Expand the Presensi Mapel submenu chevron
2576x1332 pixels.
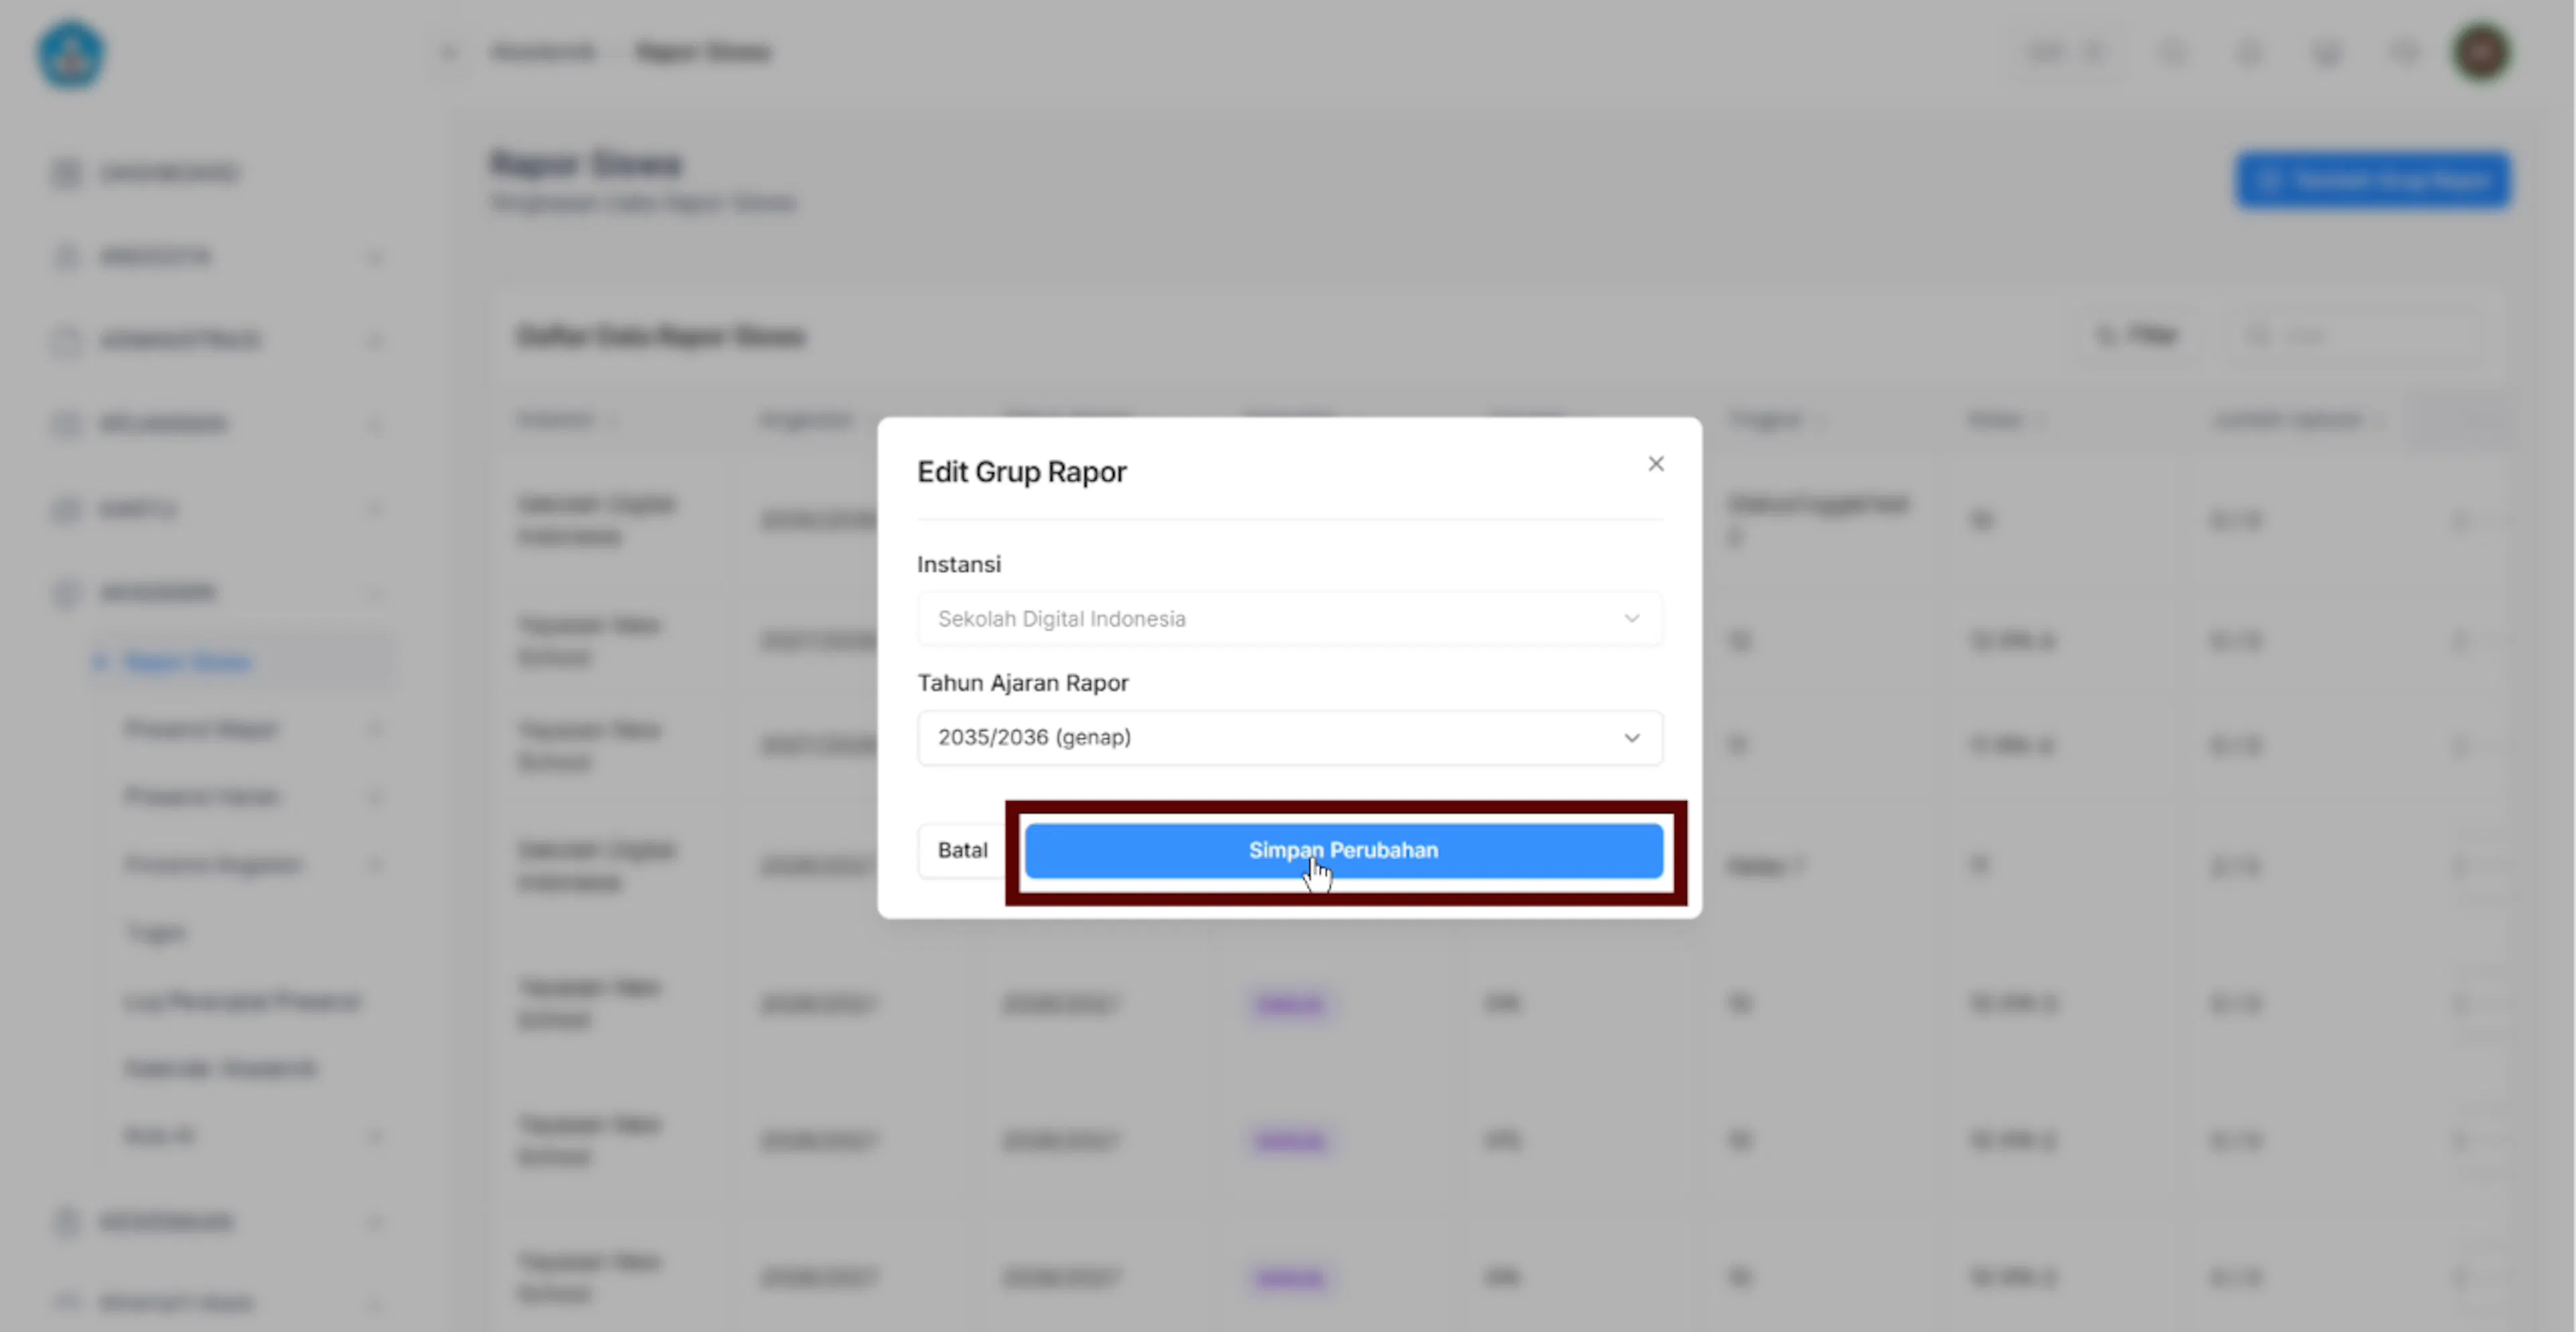point(375,729)
